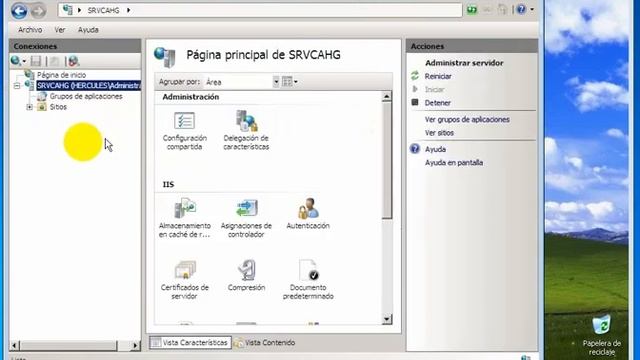Select Sitios tree item
Image resolution: width=640 pixels, height=360 pixels.
click(x=58, y=107)
